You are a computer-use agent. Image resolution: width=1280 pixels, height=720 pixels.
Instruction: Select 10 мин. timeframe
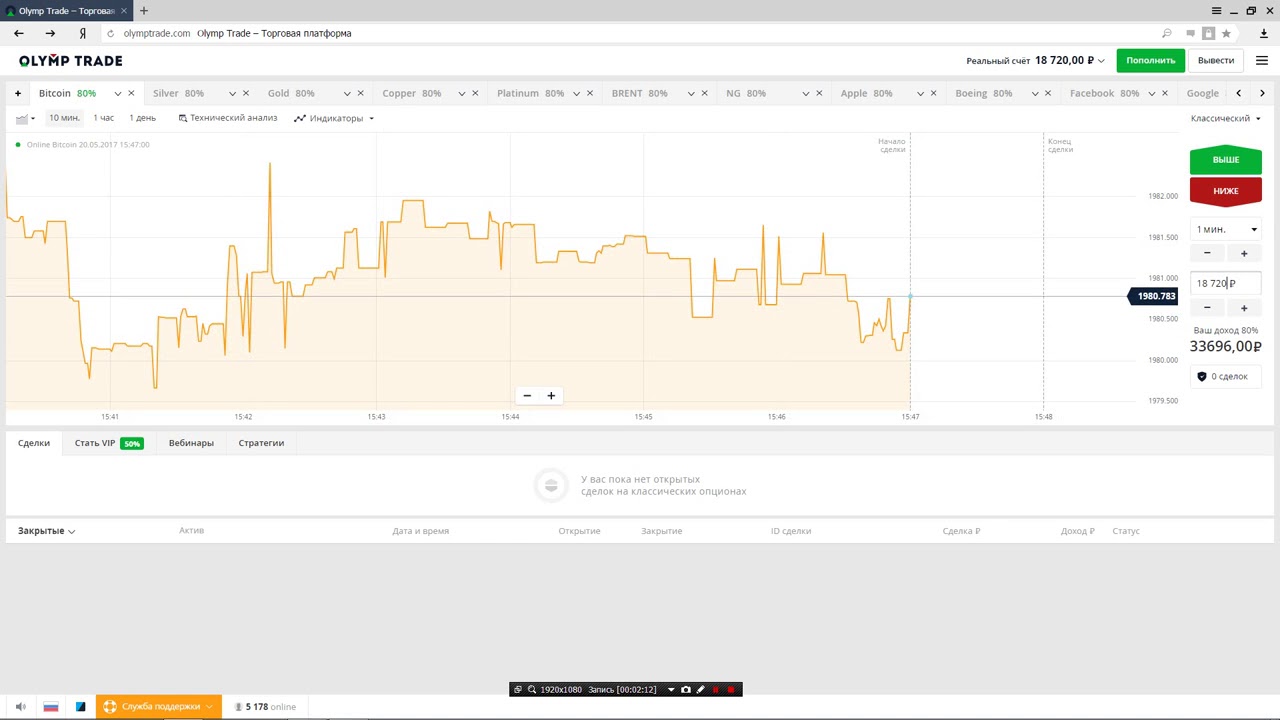(64, 118)
